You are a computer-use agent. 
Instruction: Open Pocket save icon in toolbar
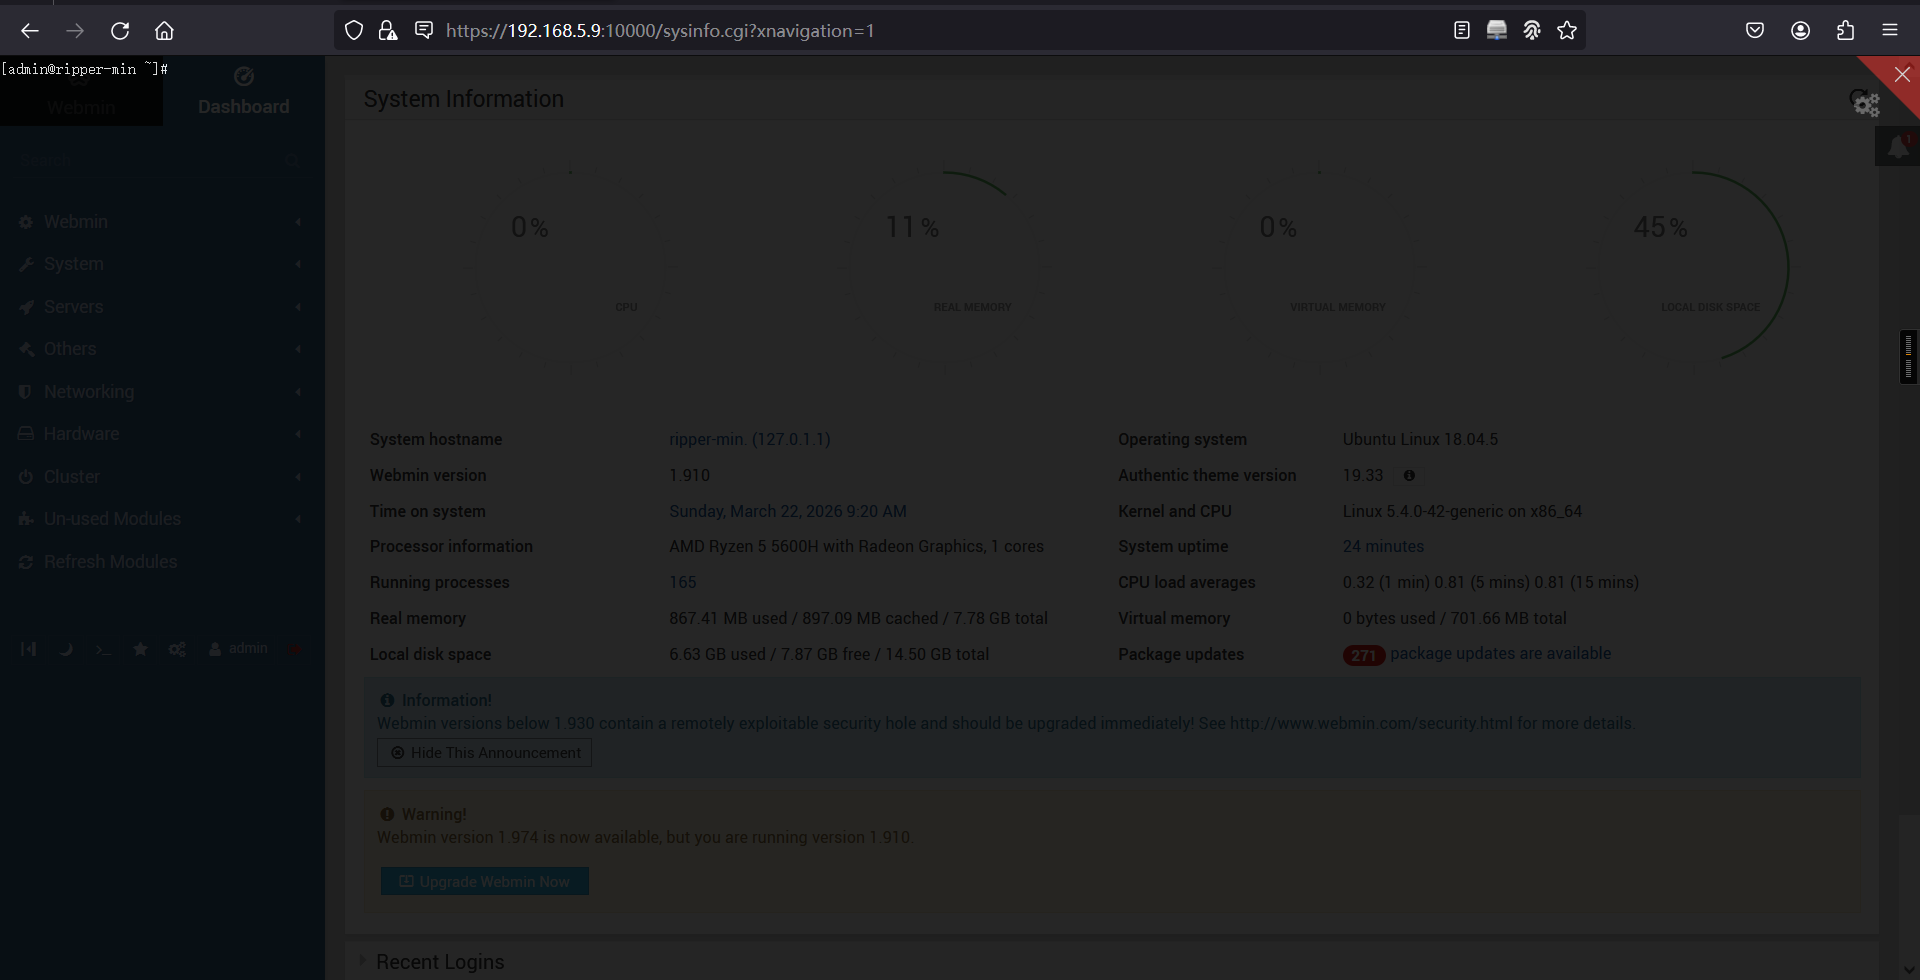coord(1755,31)
